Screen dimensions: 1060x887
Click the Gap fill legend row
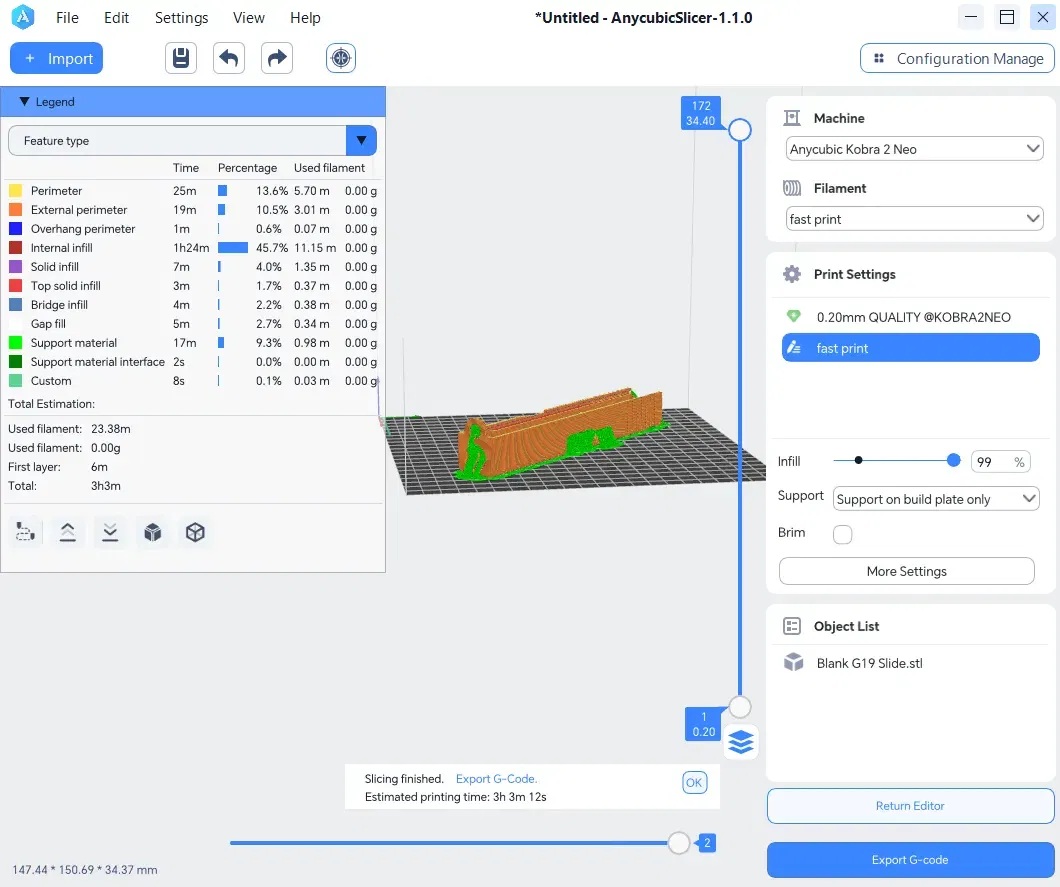pyautogui.click(x=193, y=324)
